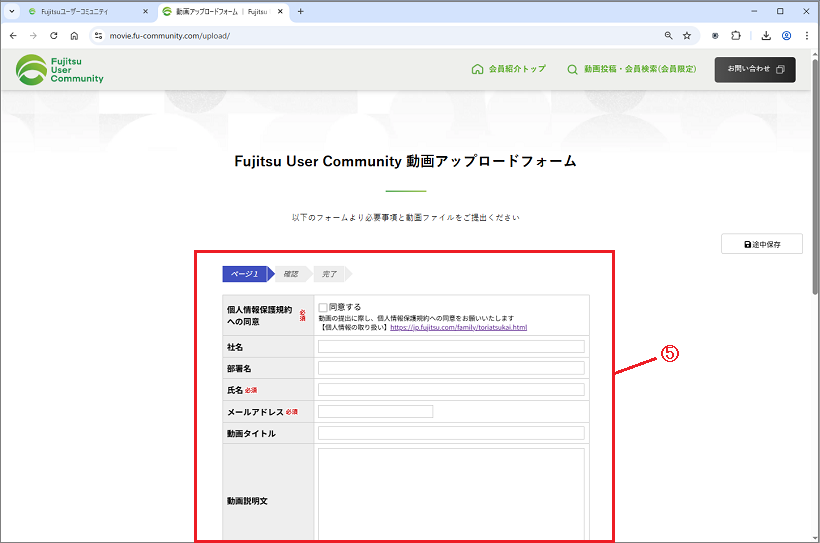
Task: Close the Fujitsuユーザーコミュニティ tab
Action: pyautogui.click(x=145, y=12)
